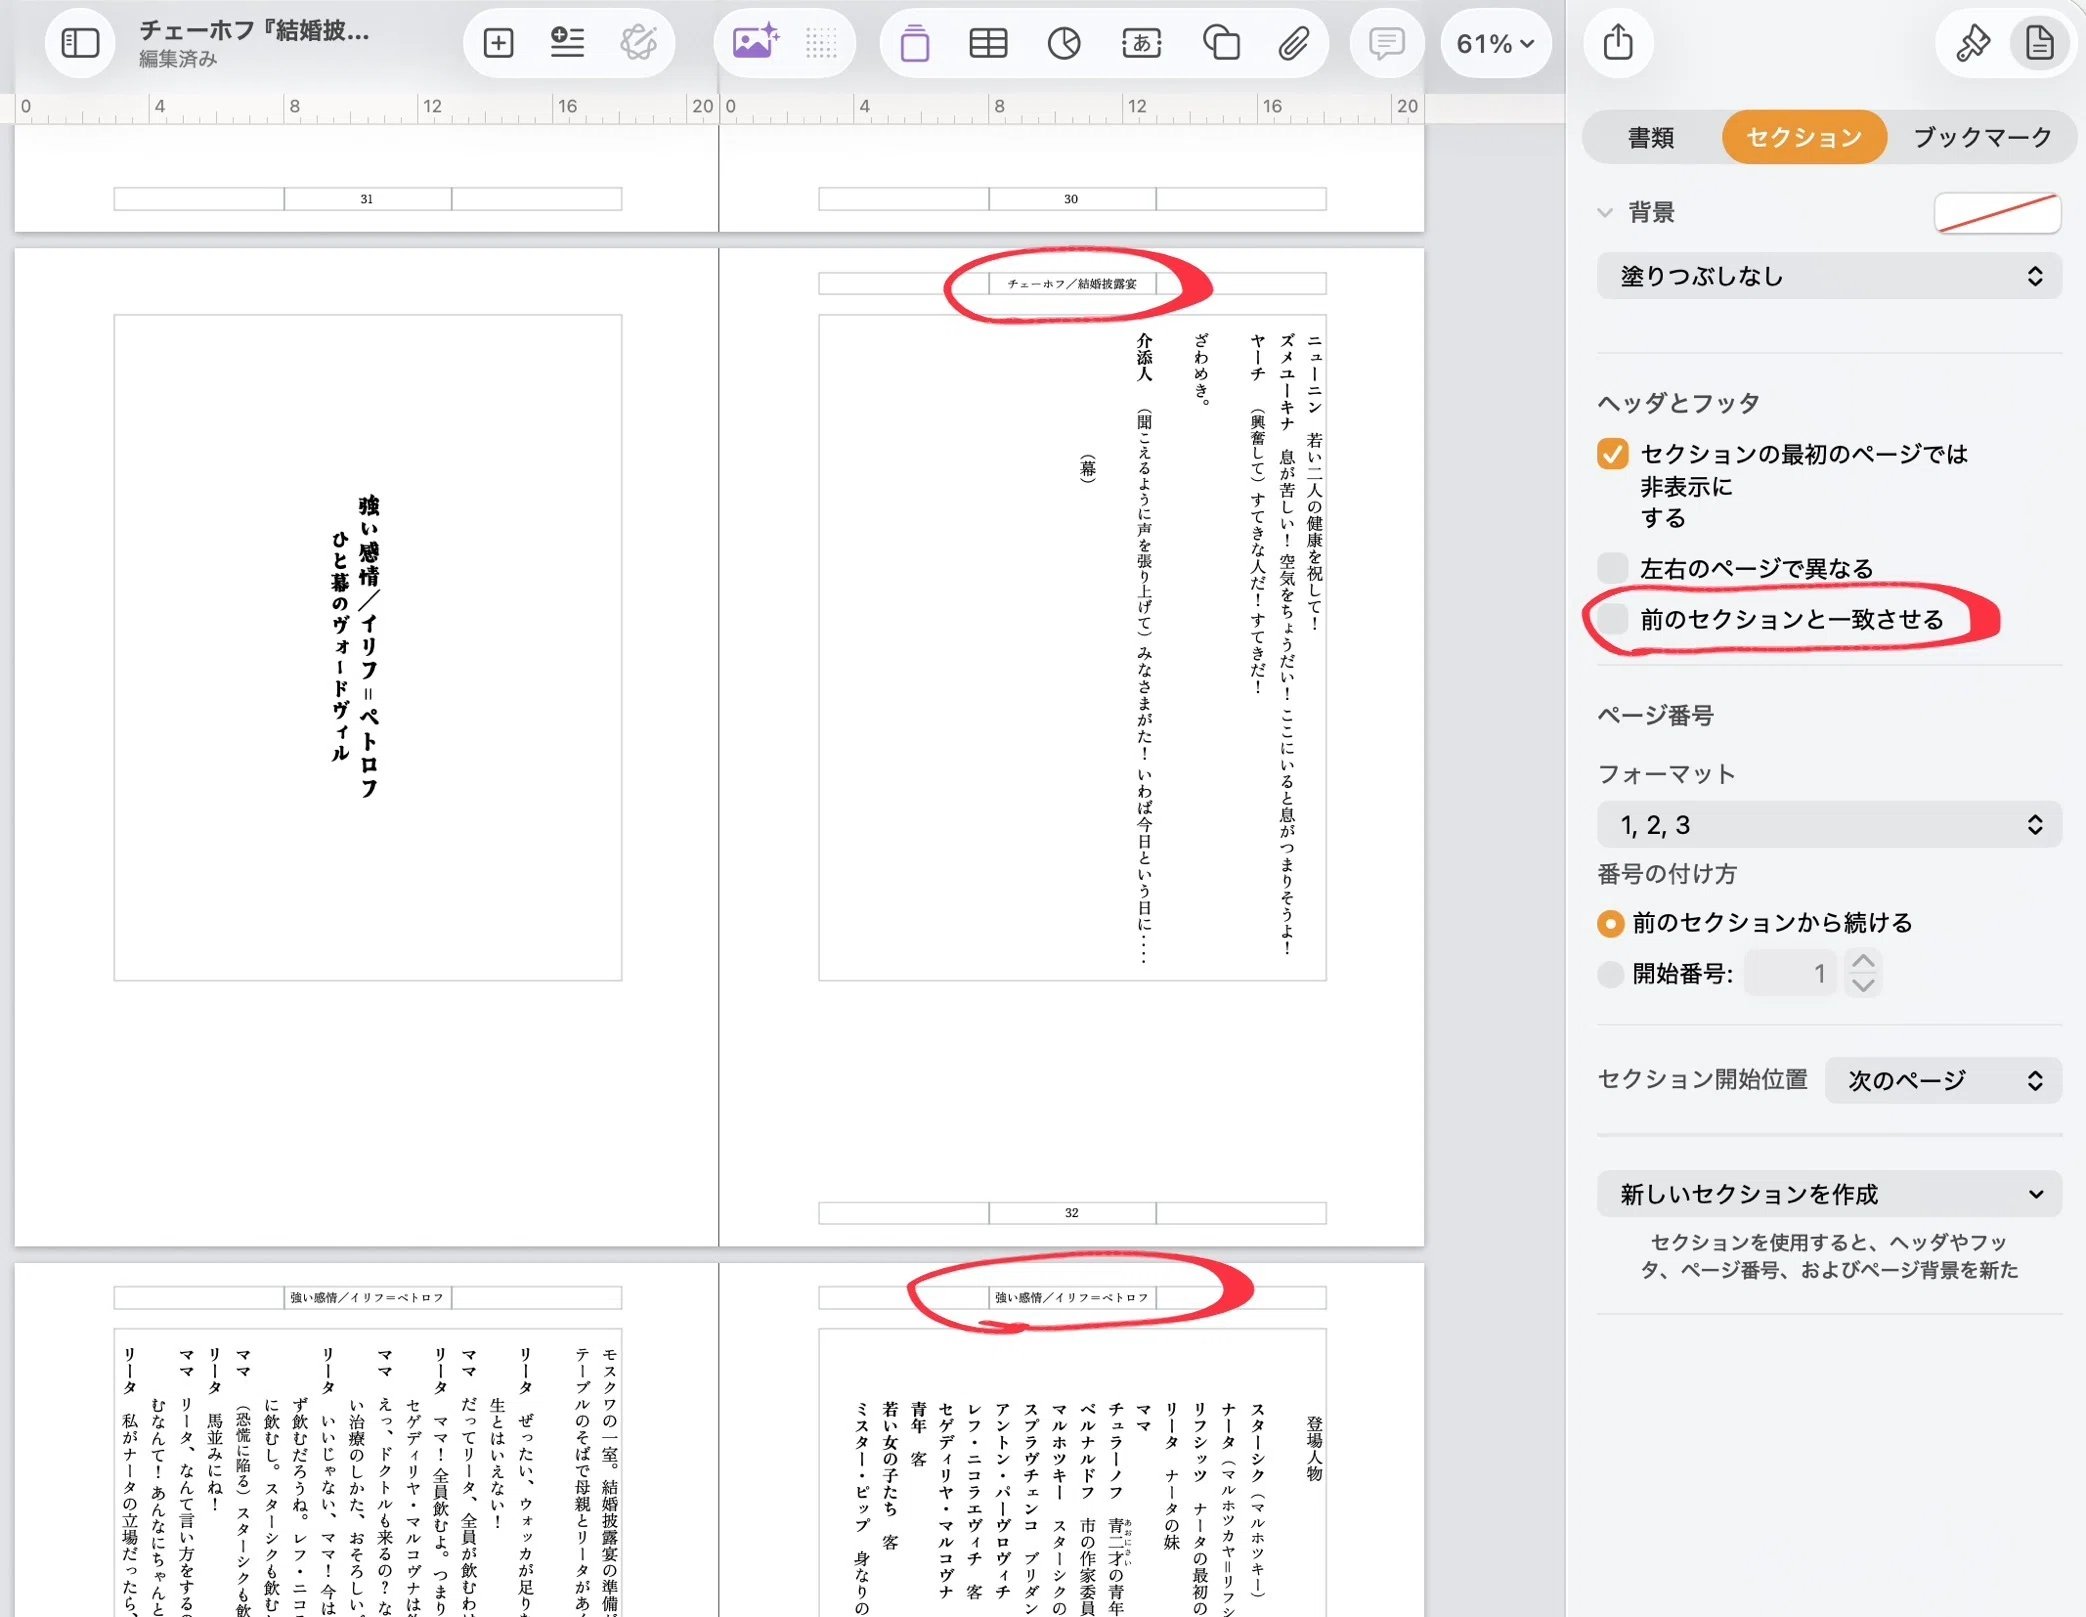Open the Format paintbrush inspector
This screenshot has height=1617, width=2086.
tap(1972, 43)
